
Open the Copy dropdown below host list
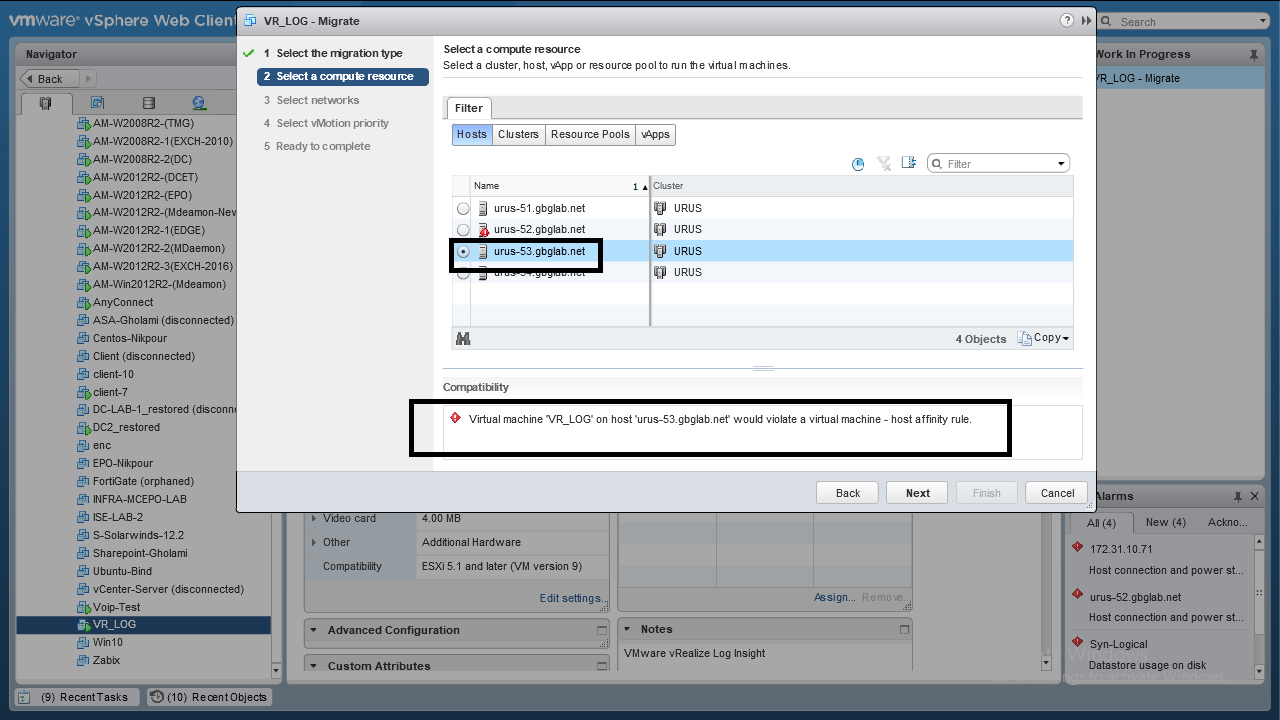point(1043,338)
